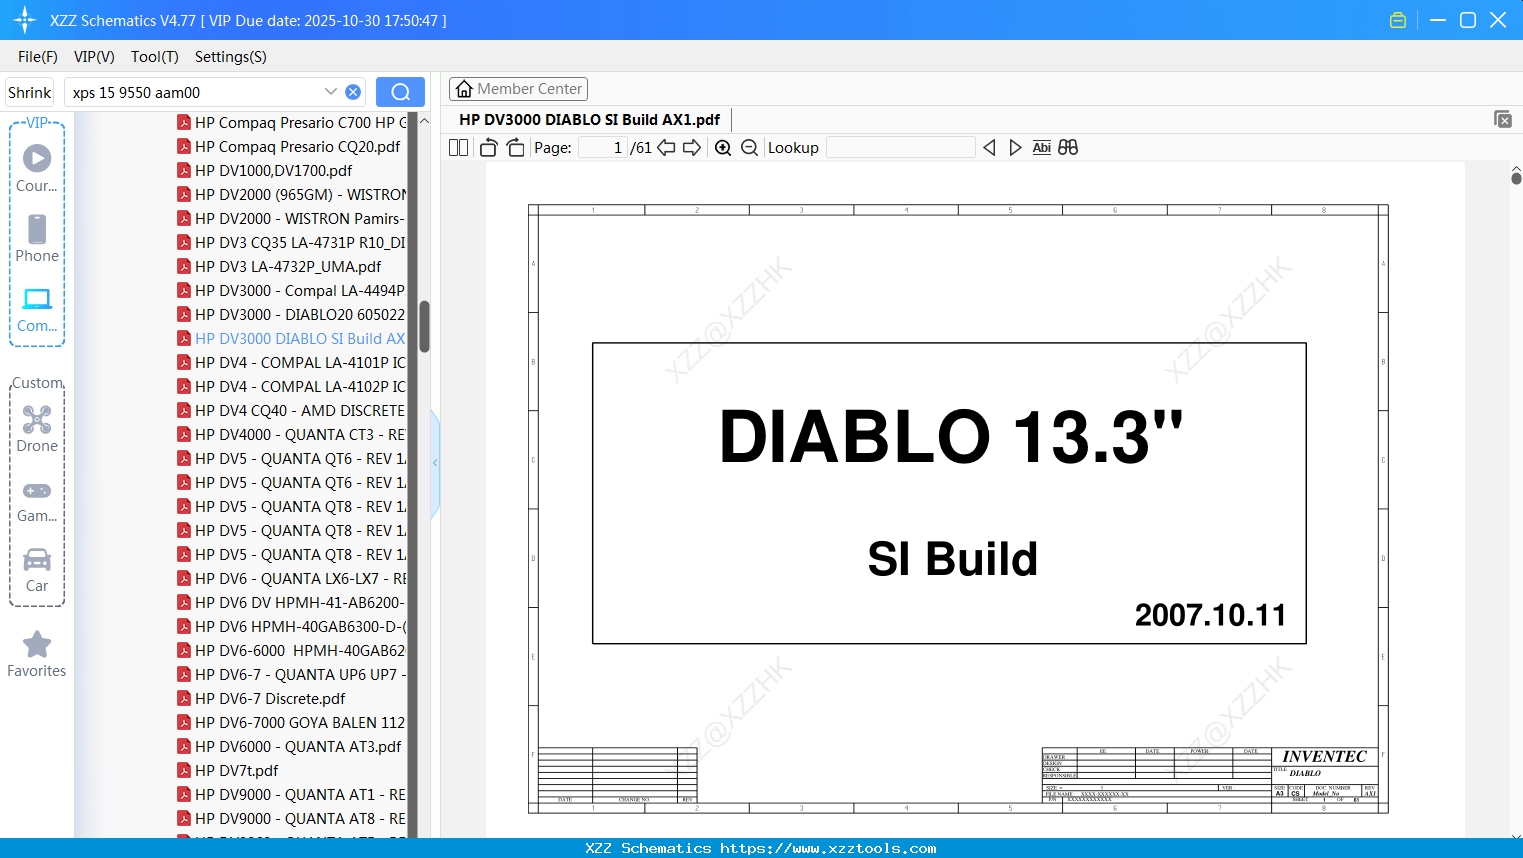Go to next page arrow

[692, 147]
